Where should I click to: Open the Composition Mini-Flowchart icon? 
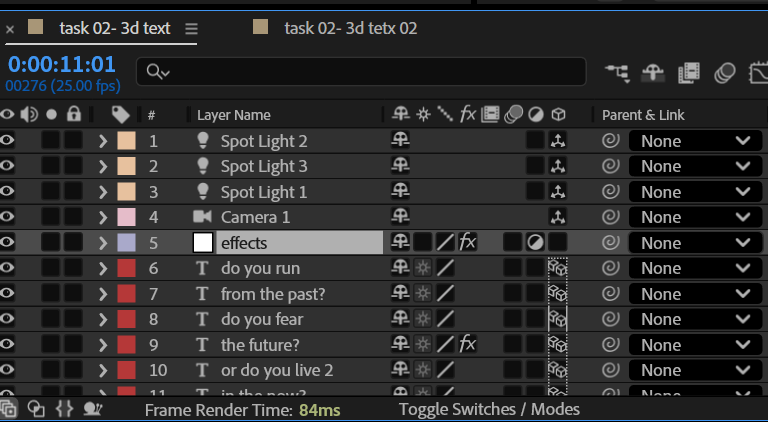tap(618, 72)
